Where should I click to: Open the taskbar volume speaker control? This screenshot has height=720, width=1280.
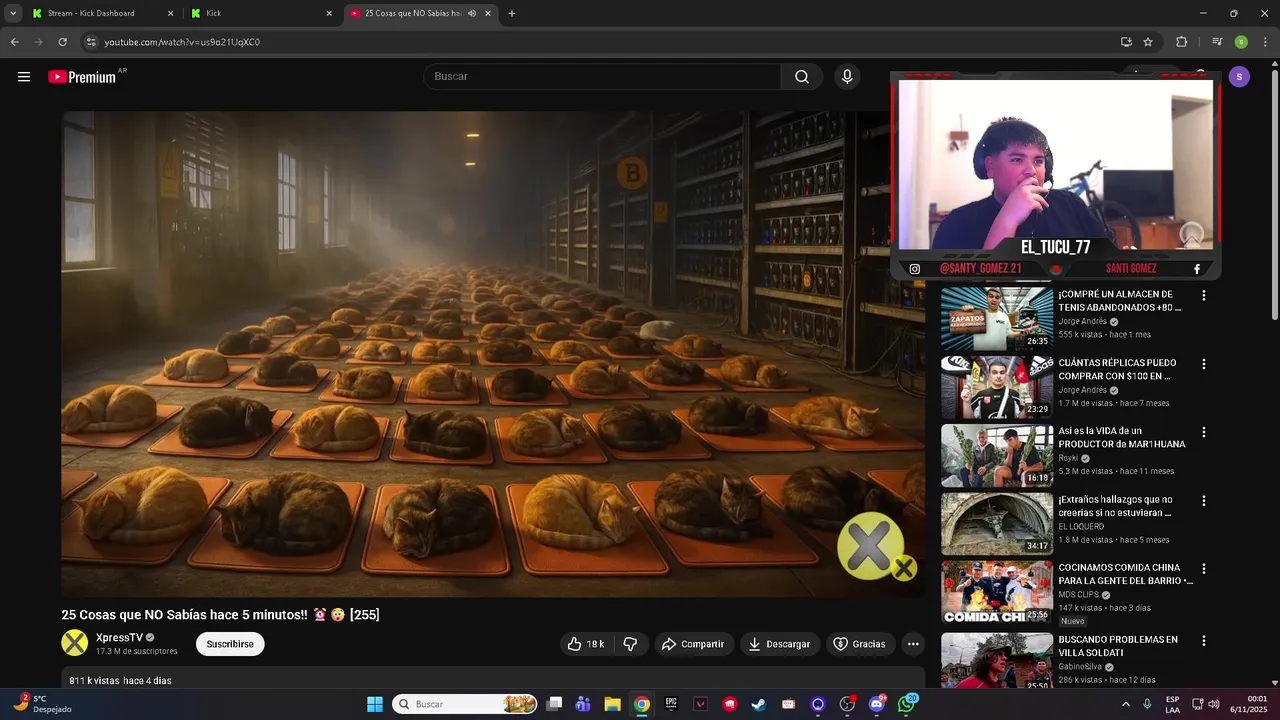1214,704
